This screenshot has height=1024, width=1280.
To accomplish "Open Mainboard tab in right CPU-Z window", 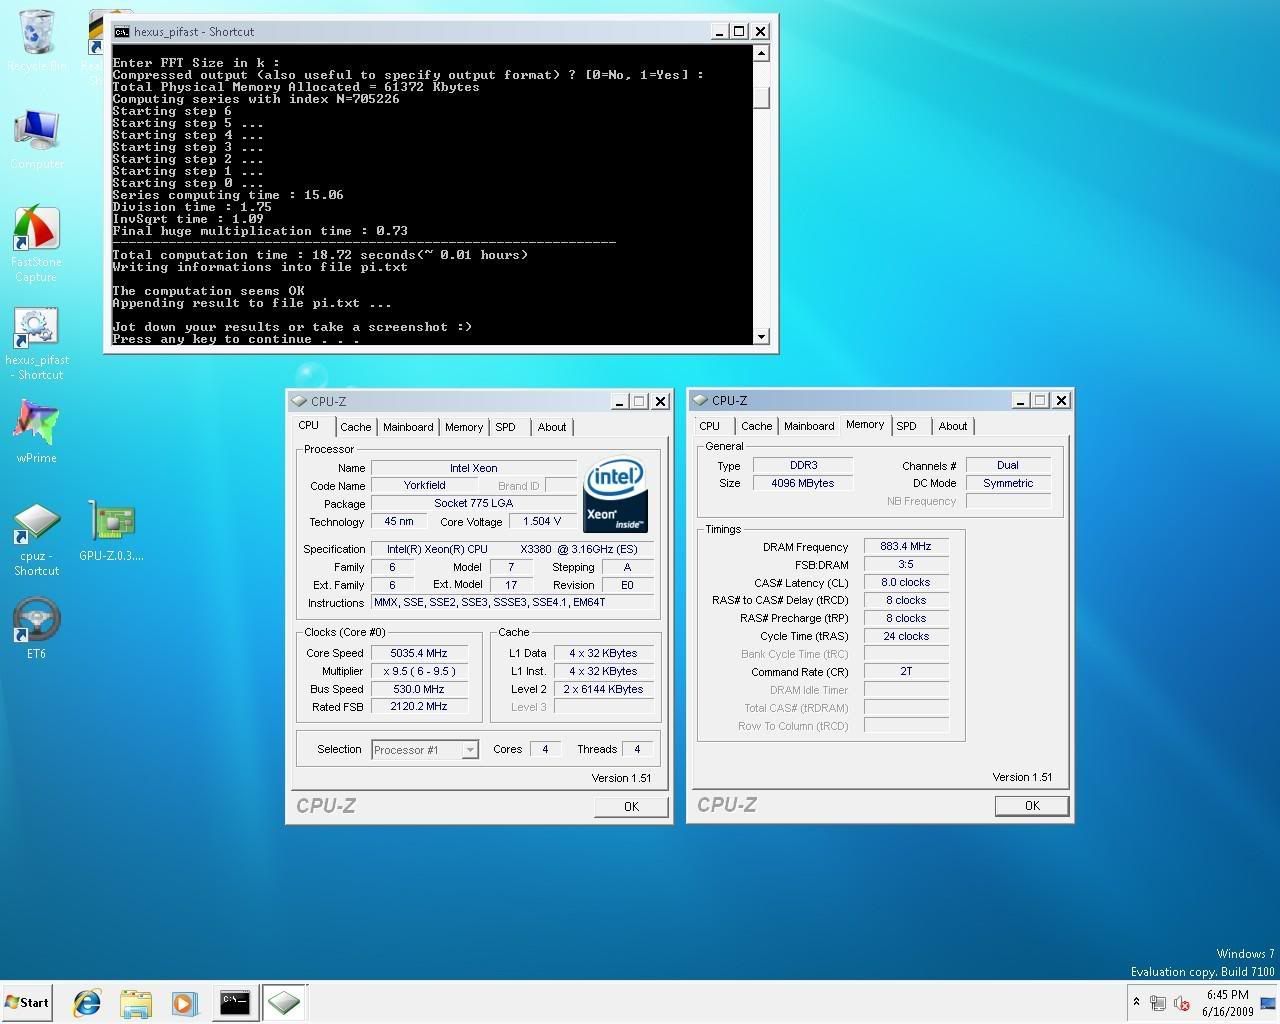I will pos(809,426).
